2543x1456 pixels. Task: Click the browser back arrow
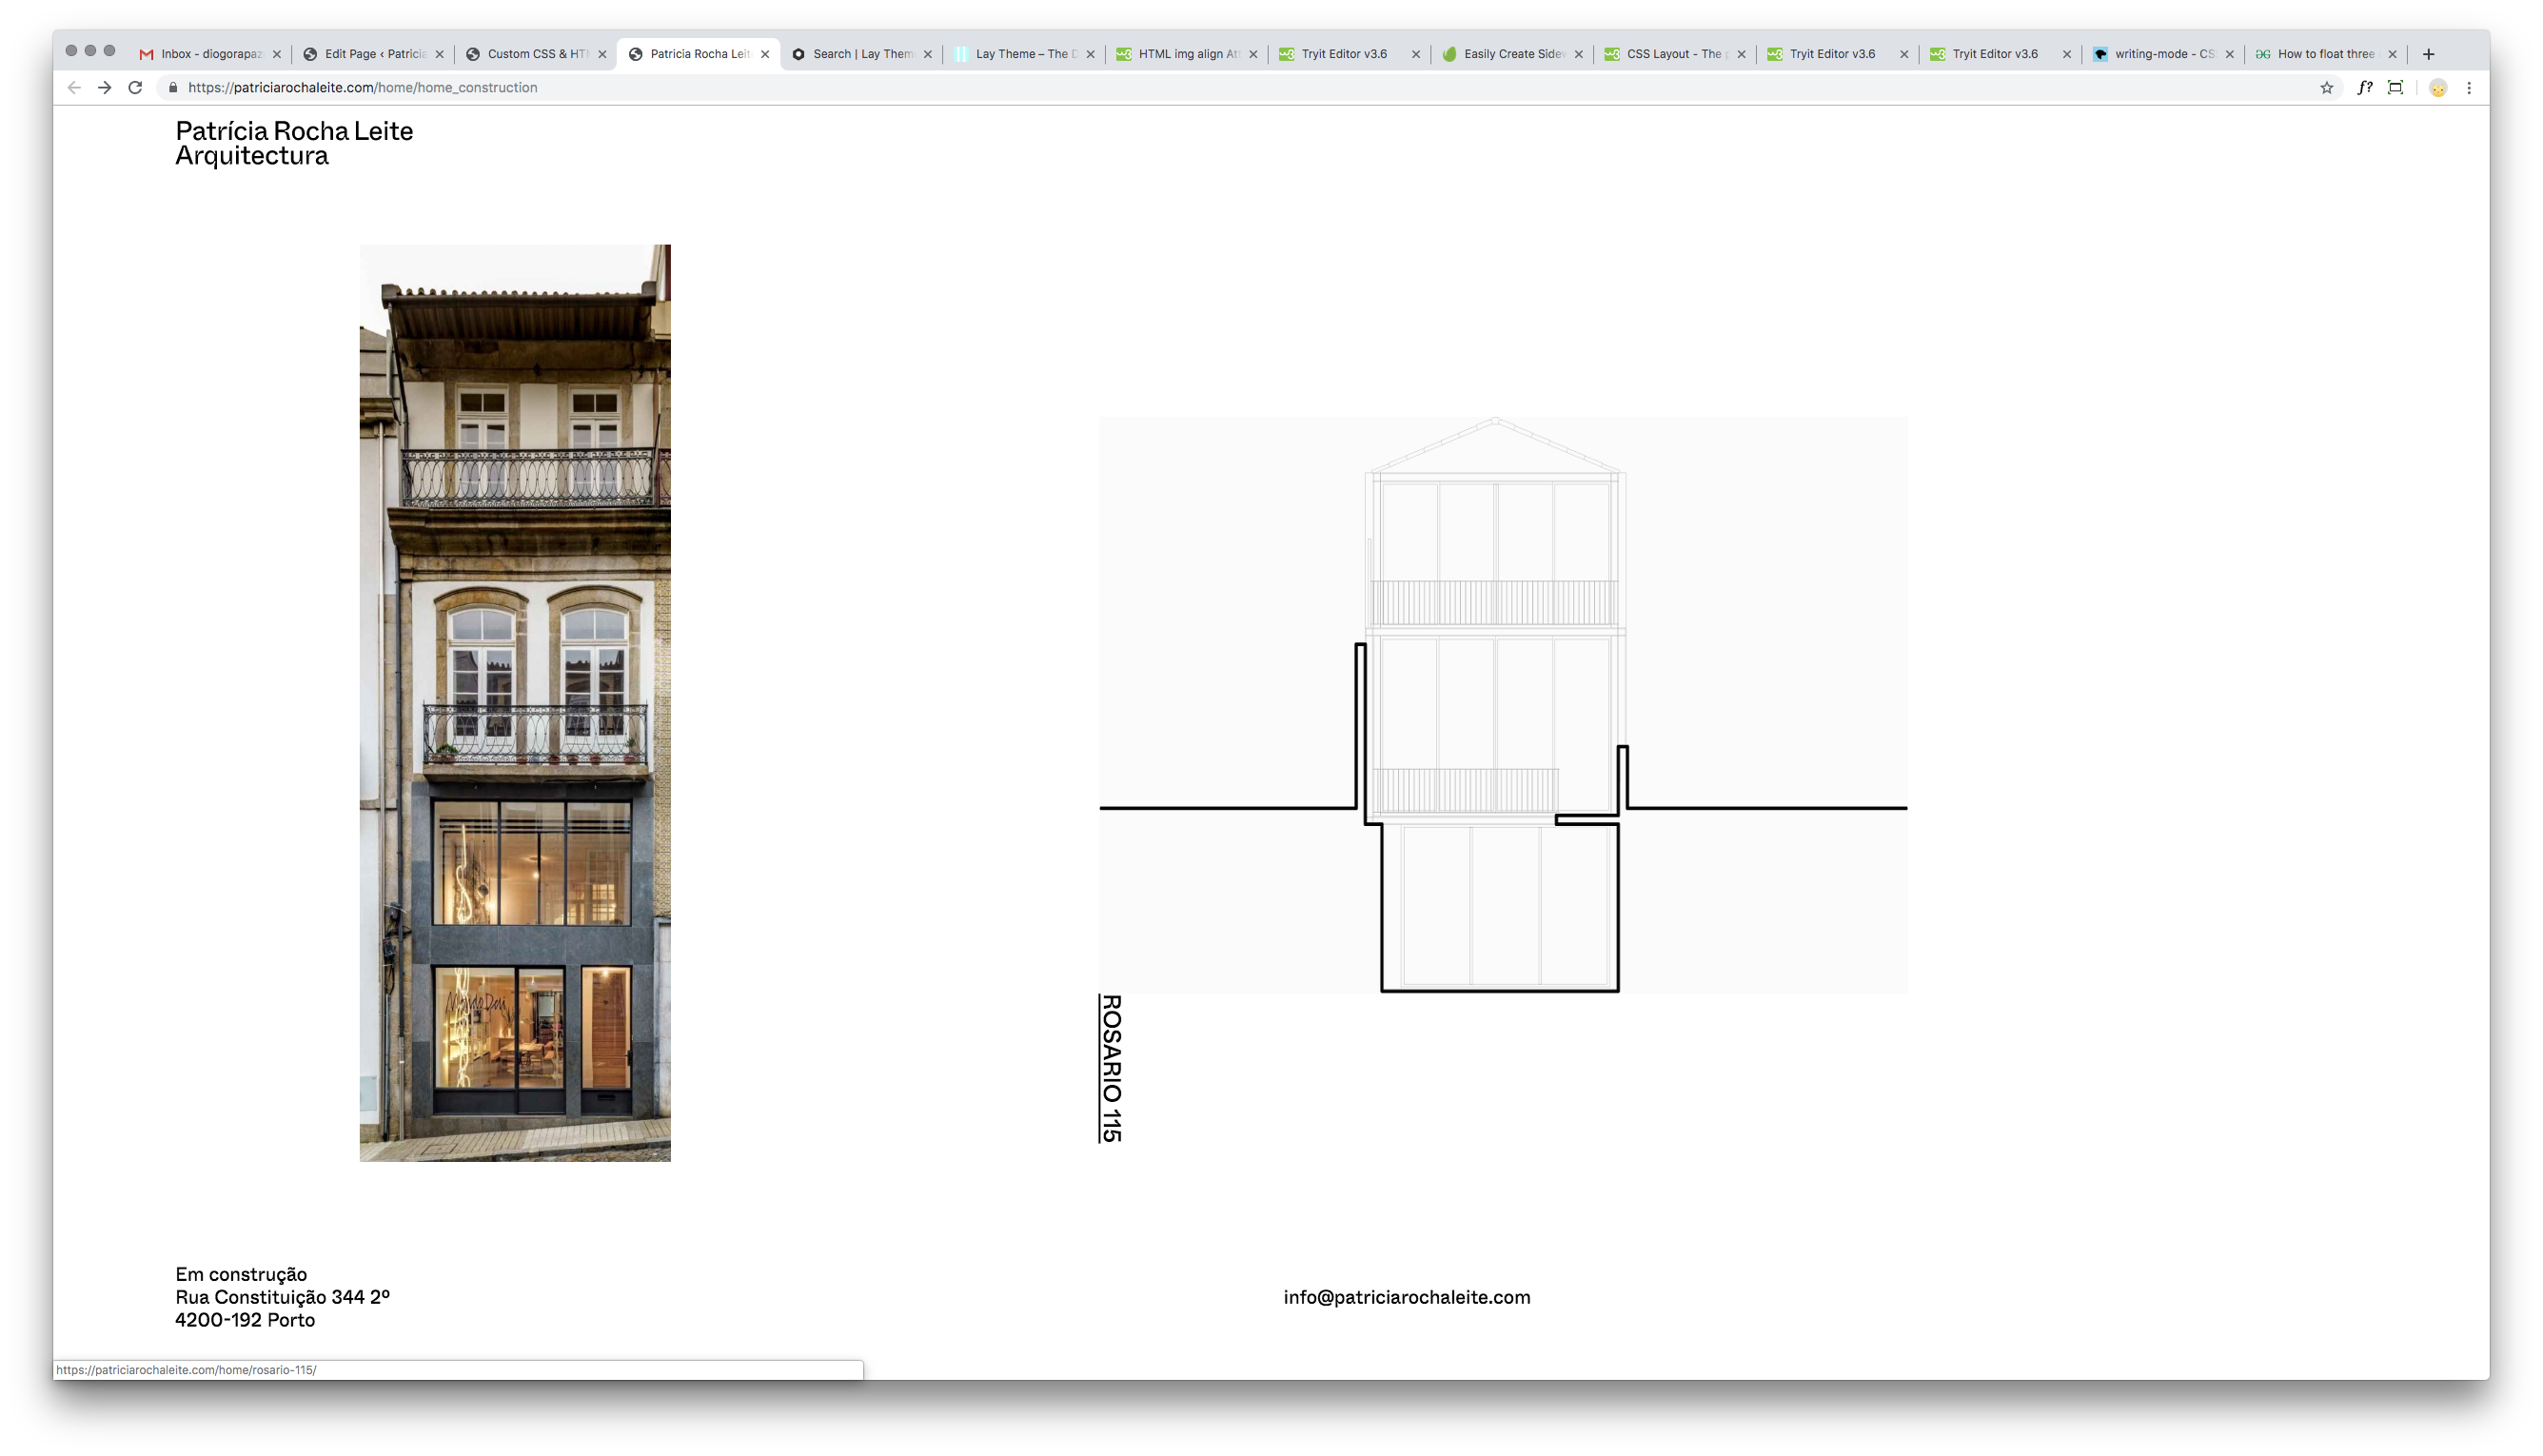74,88
